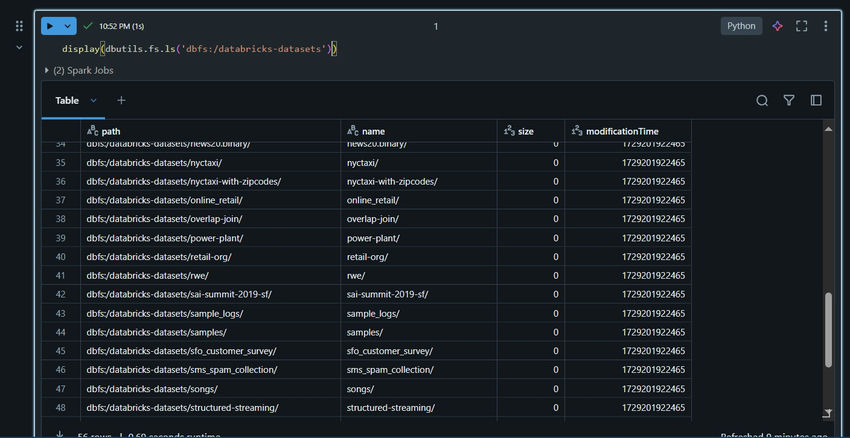Sort by the name column header
Image resolution: width=850 pixels, height=438 pixels.
tap(418, 131)
